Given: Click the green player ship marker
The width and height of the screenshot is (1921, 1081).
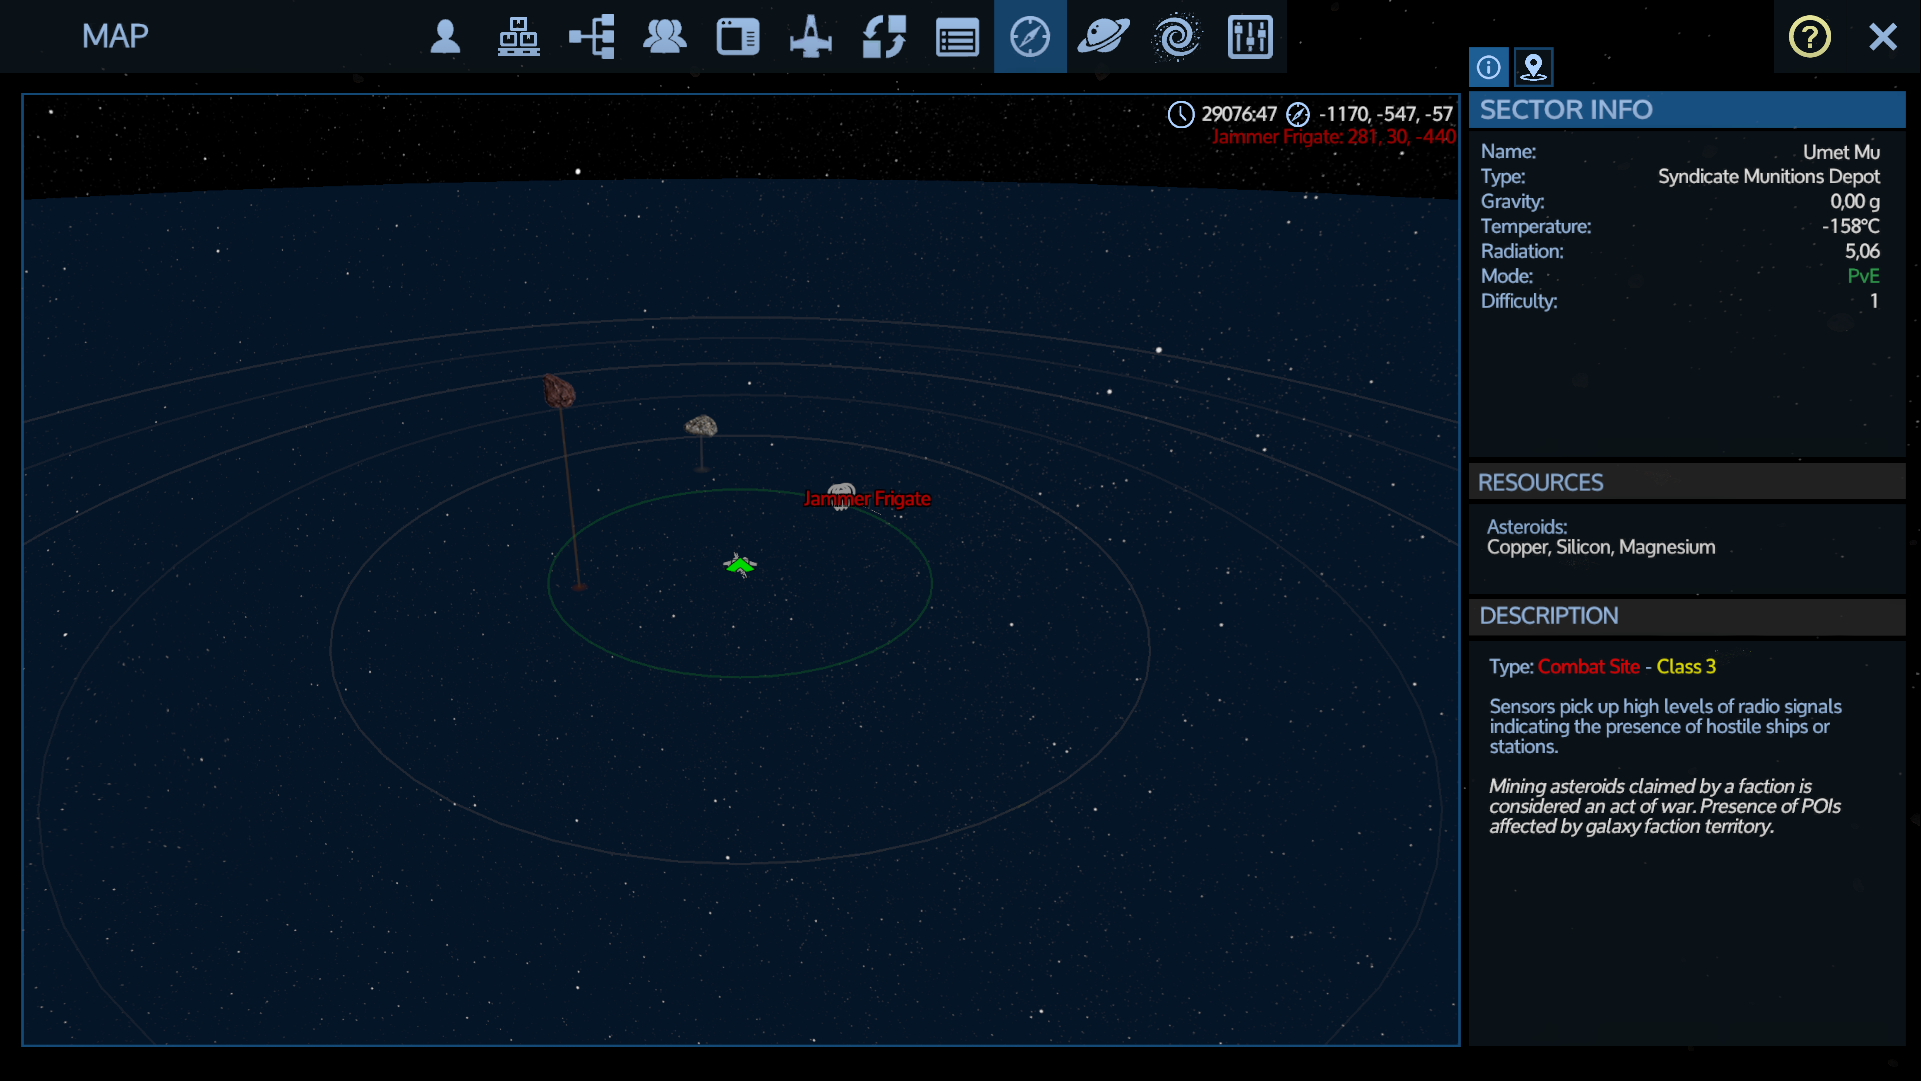Looking at the screenshot, I should point(740,566).
